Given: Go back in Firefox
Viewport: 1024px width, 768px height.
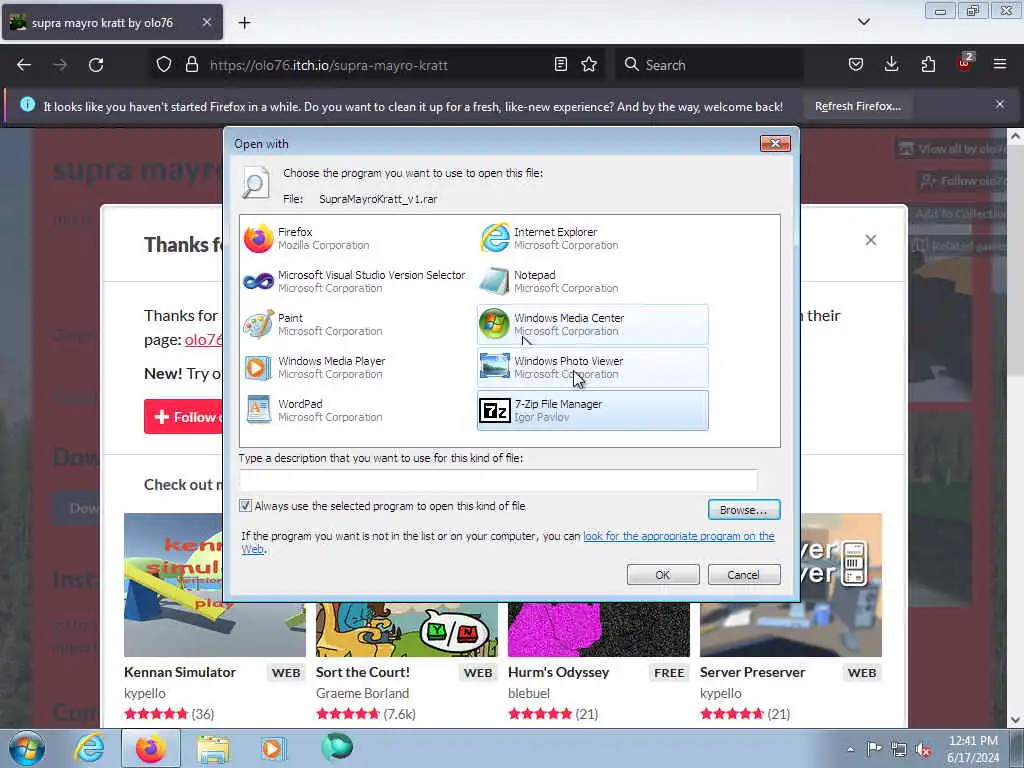Looking at the screenshot, I should pyautogui.click(x=24, y=65).
